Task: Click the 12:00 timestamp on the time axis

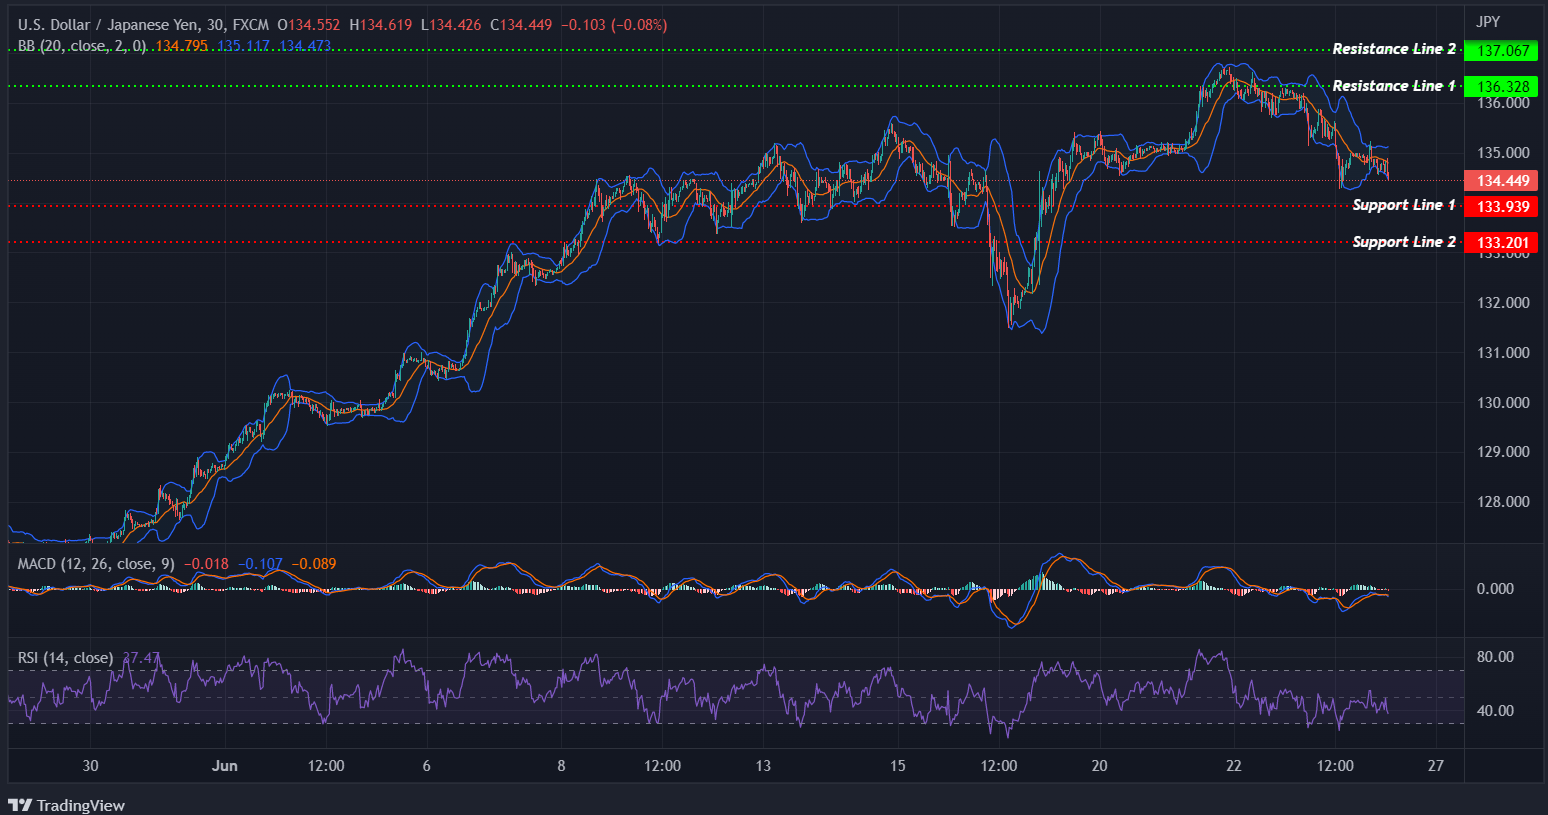Action: click(327, 765)
